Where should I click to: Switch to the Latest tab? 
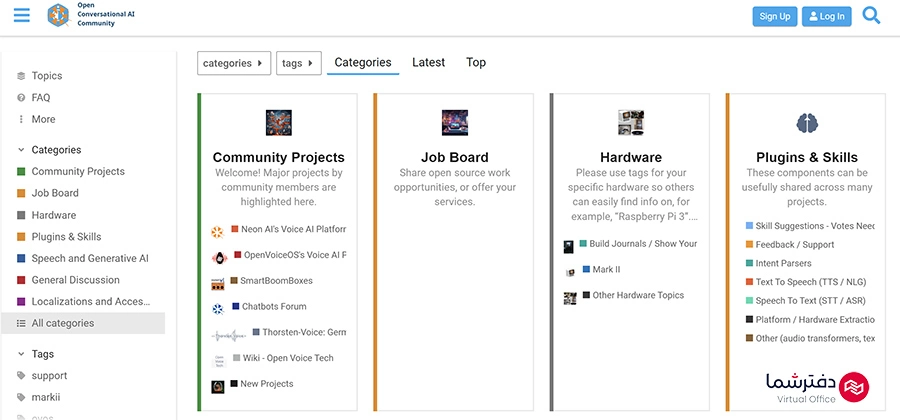pyautogui.click(x=428, y=62)
